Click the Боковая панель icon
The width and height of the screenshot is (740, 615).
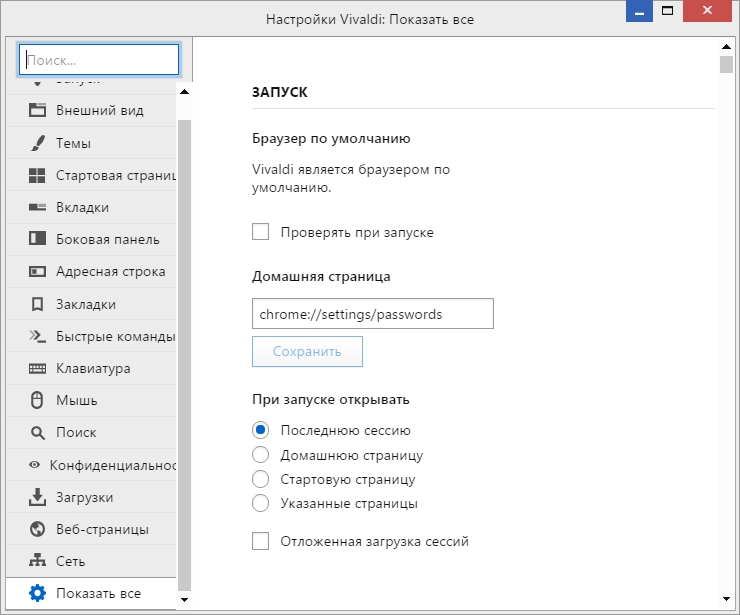click(37, 239)
